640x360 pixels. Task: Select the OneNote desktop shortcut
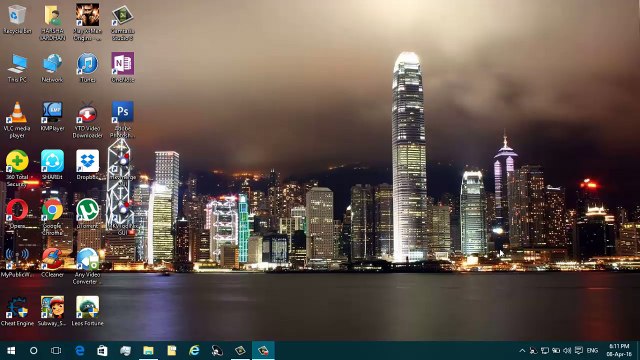pyautogui.click(x=122, y=68)
